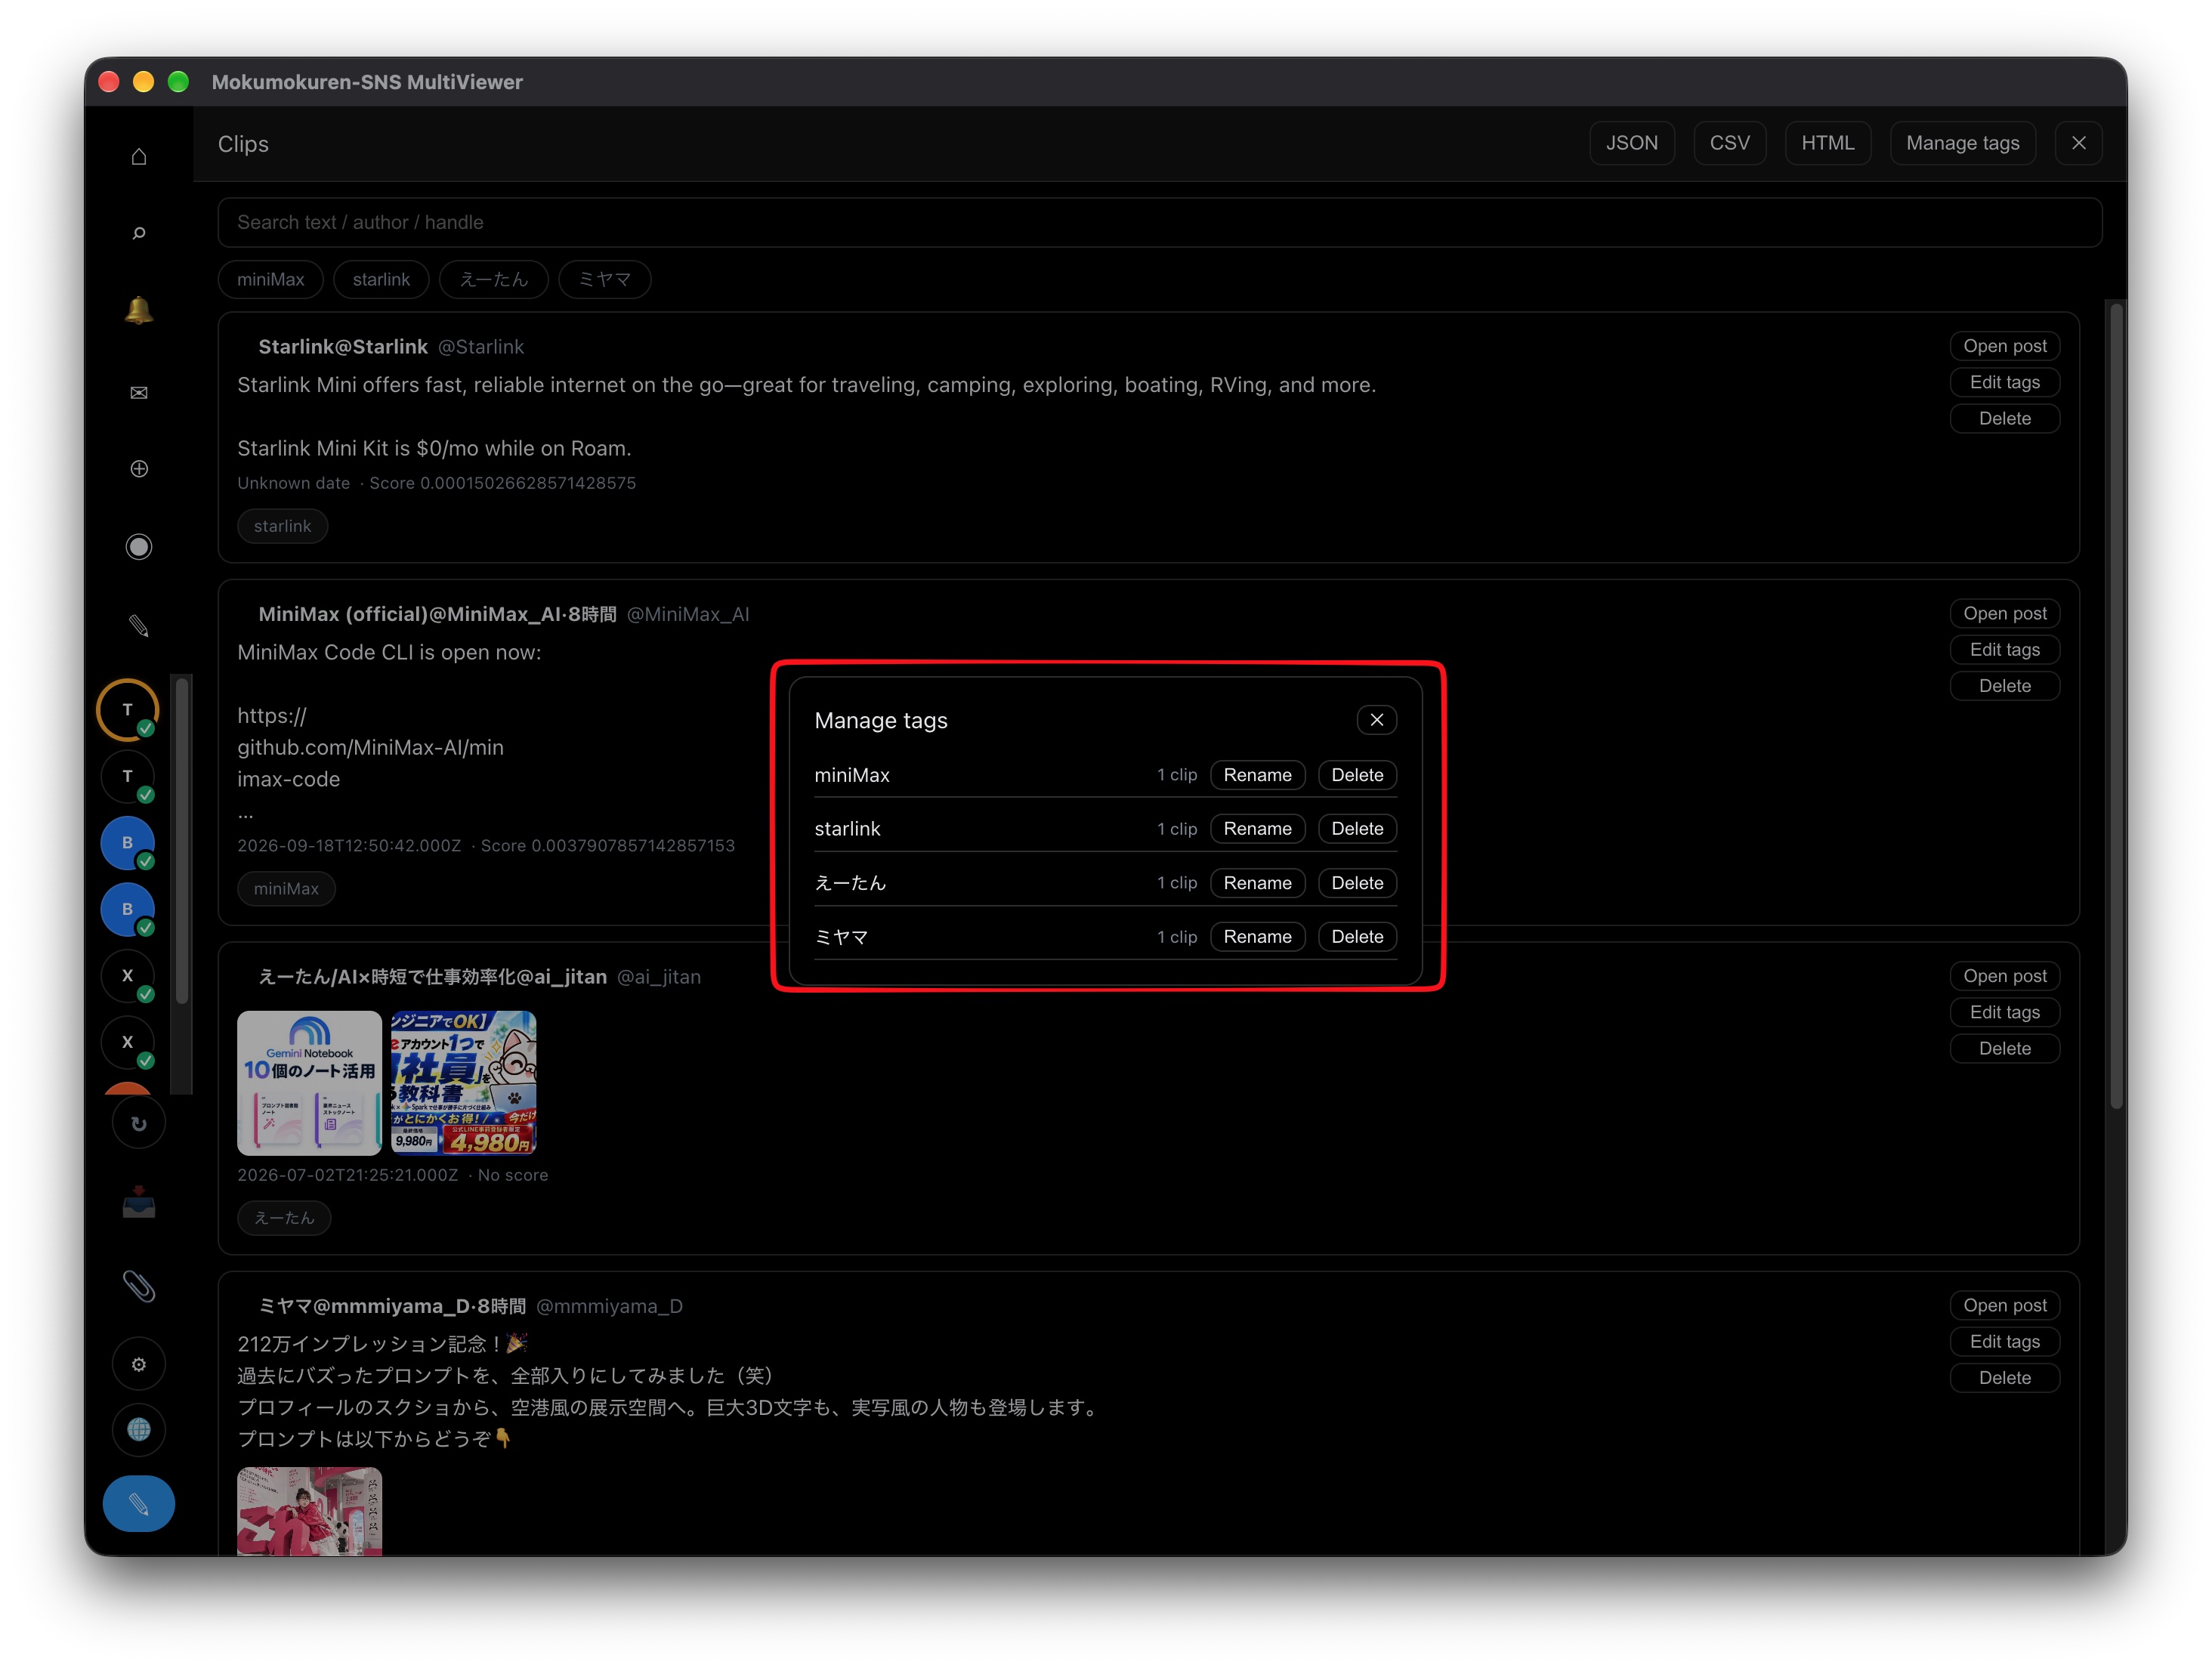
Task: Open notifications bell icon
Action: (x=139, y=310)
